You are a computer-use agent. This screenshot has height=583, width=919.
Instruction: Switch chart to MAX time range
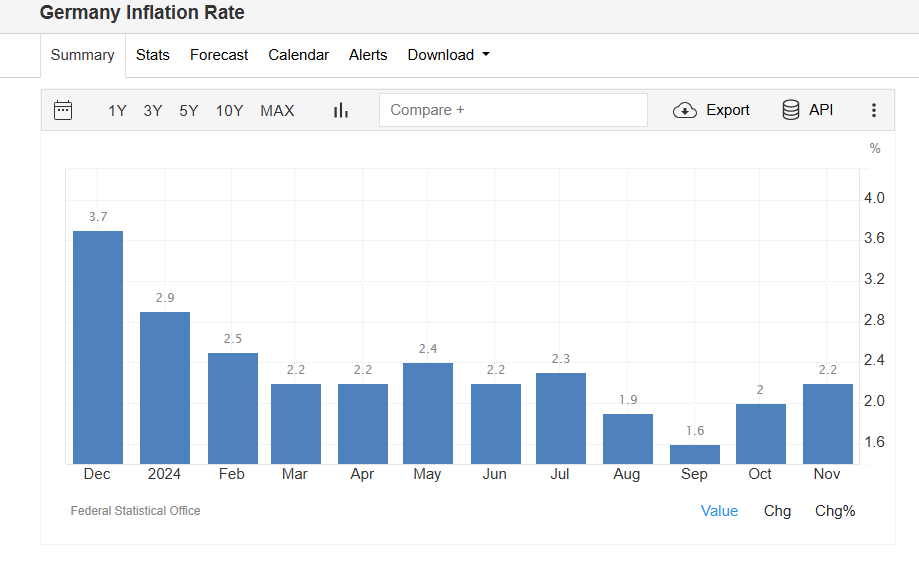point(277,110)
